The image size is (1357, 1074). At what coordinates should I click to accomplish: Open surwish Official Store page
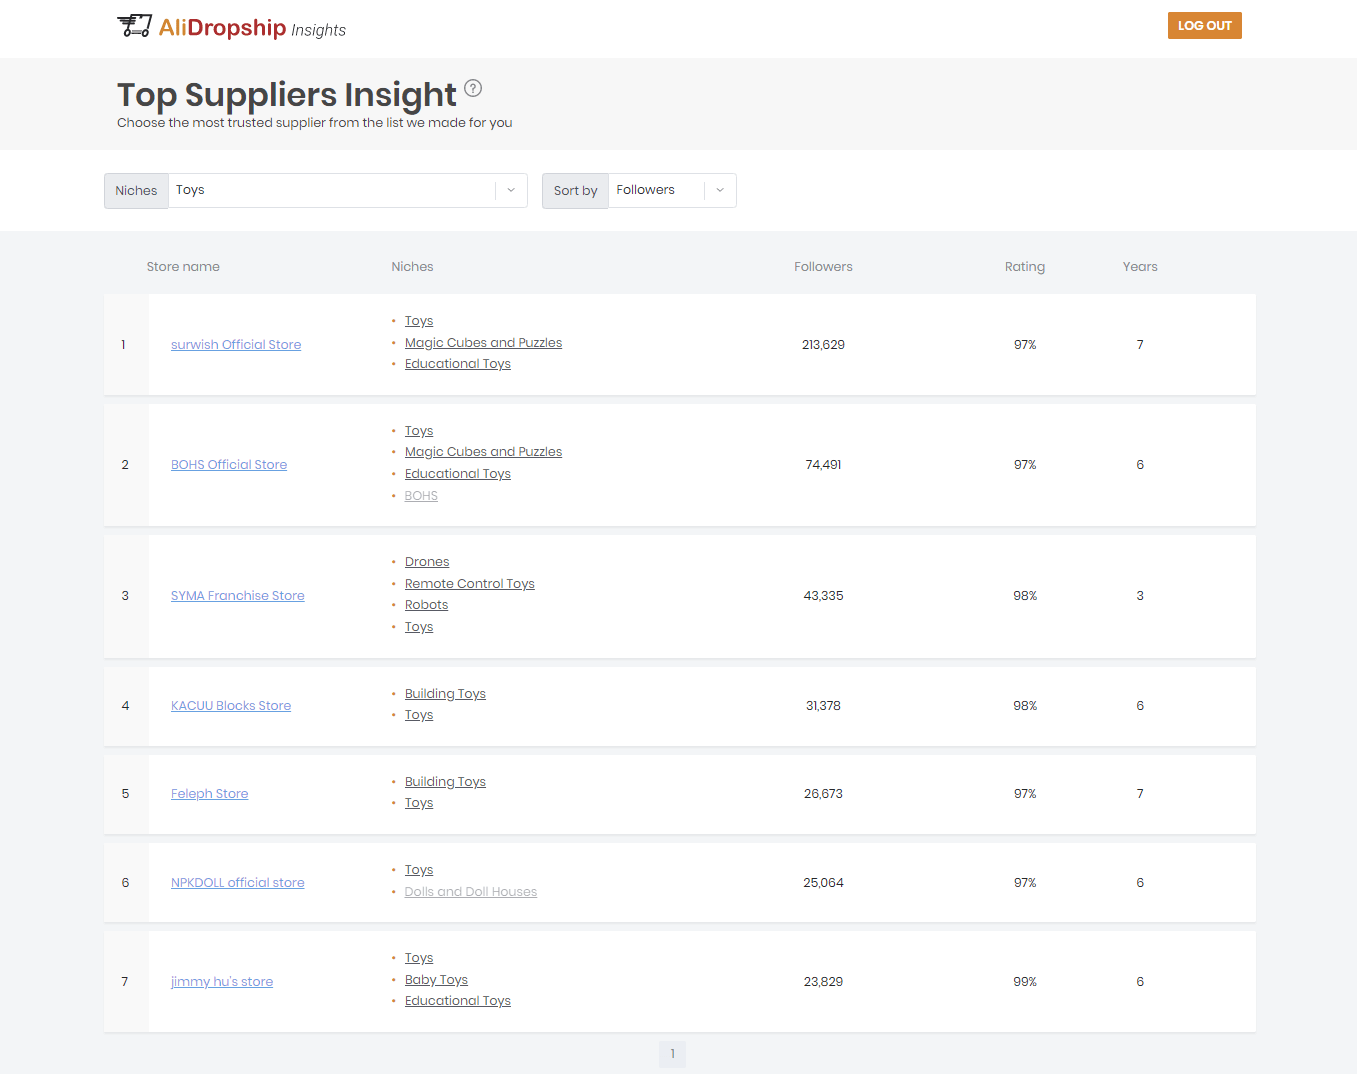click(236, 344)
